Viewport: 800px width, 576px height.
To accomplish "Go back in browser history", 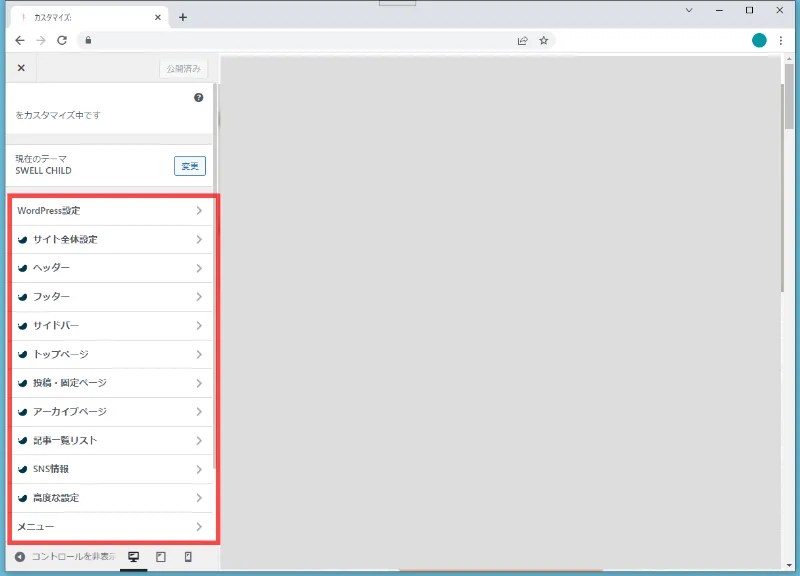I will [19, 40].
